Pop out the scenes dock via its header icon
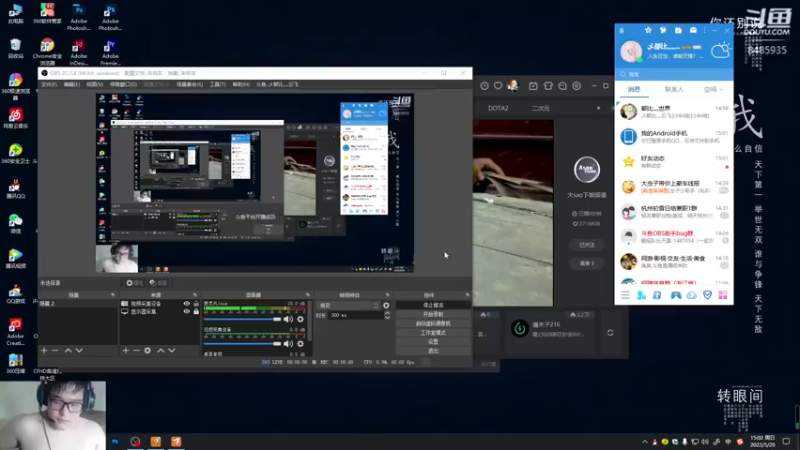The height and width of the screenshot is (450, 800). coord(113,295)
